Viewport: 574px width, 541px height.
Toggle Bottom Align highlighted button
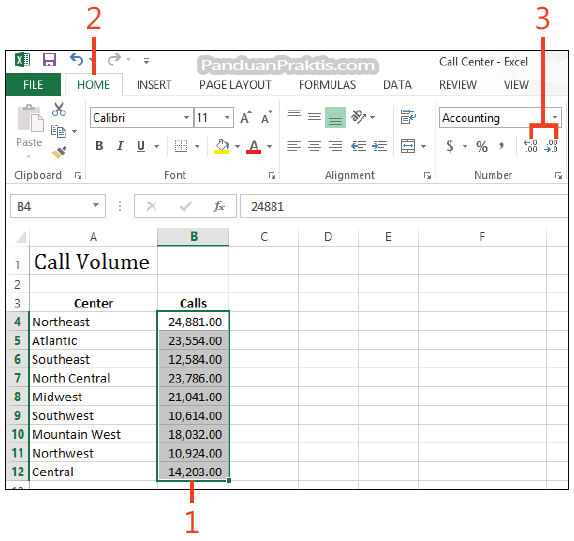(x=335, y=117)
